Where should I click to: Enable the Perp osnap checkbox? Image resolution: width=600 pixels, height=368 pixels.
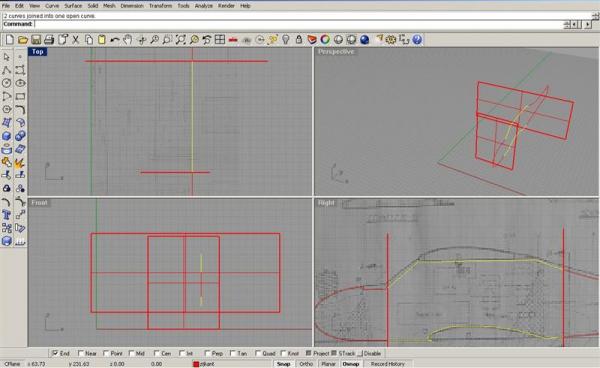207,353
